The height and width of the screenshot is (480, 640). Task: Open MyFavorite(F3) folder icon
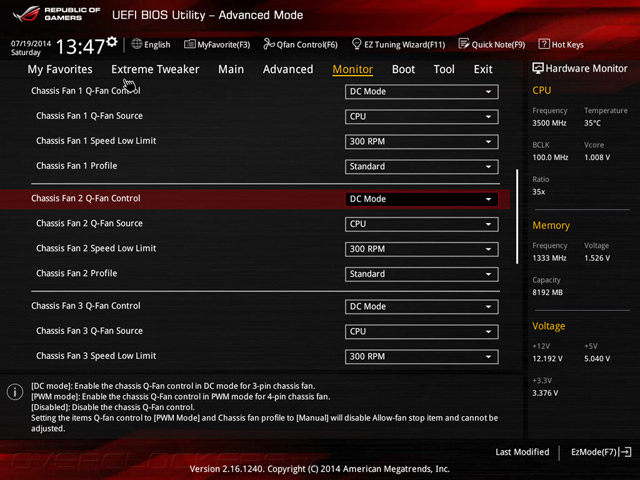(189, 44)
